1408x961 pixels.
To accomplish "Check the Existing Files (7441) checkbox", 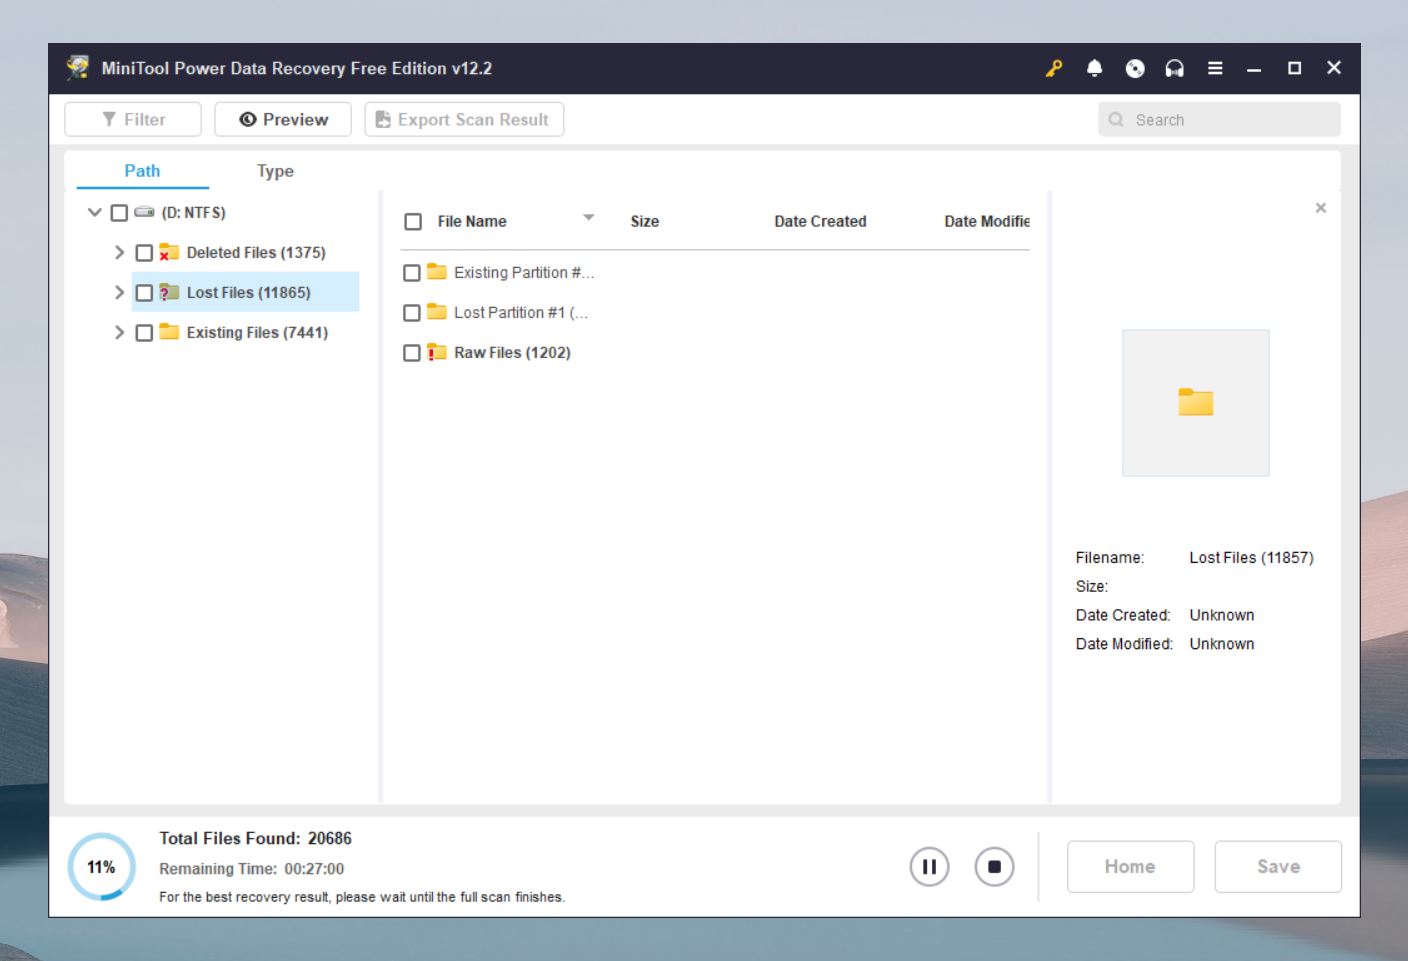I will (x=144, y=333).
